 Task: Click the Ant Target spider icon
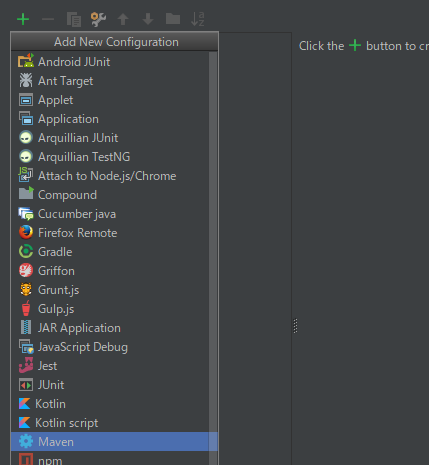pos(26,81)
